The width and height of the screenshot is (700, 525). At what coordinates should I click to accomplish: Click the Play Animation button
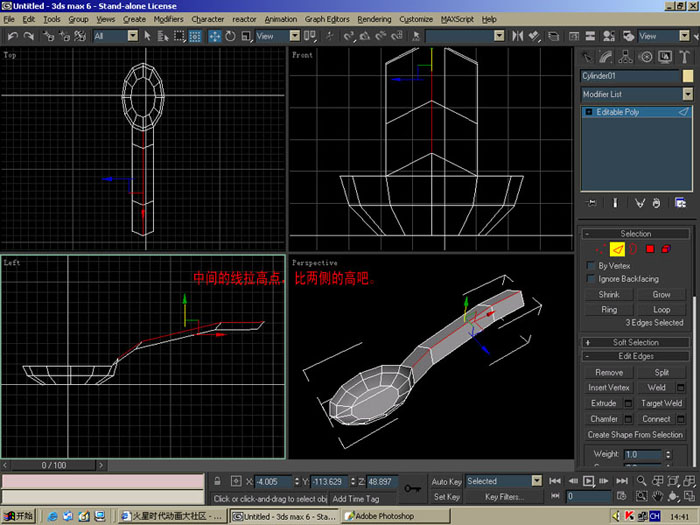(x=589, y=481)
